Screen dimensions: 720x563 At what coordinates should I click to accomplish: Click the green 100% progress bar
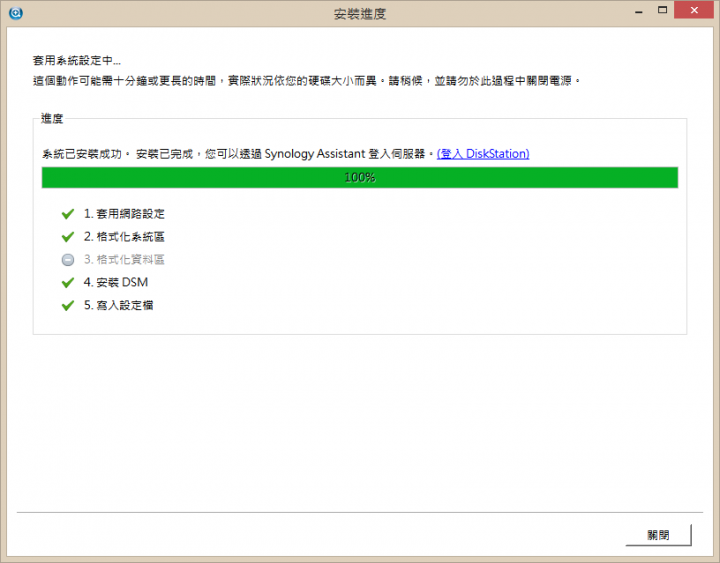tap(360, 177)
